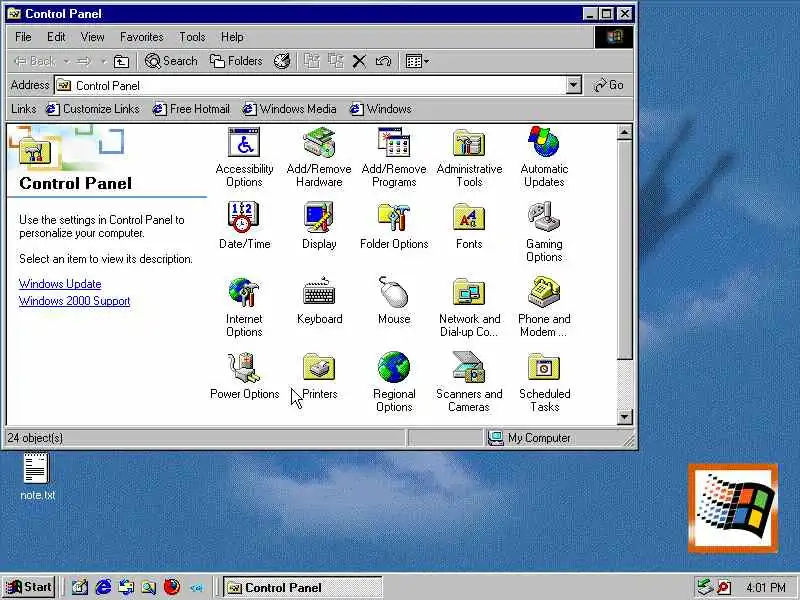
Task: Click the History toolbar icon
Action: pyautogui.click(x=282, y=61)
